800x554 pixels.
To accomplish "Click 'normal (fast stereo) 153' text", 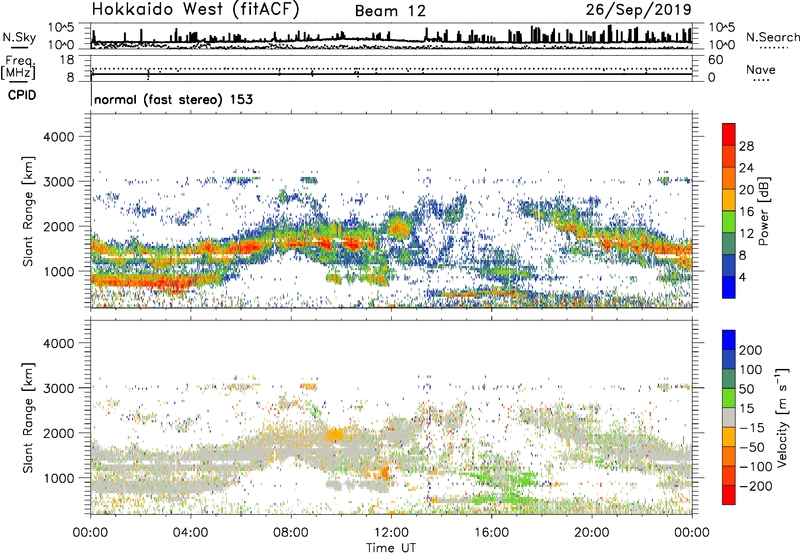I will (173, 99).
